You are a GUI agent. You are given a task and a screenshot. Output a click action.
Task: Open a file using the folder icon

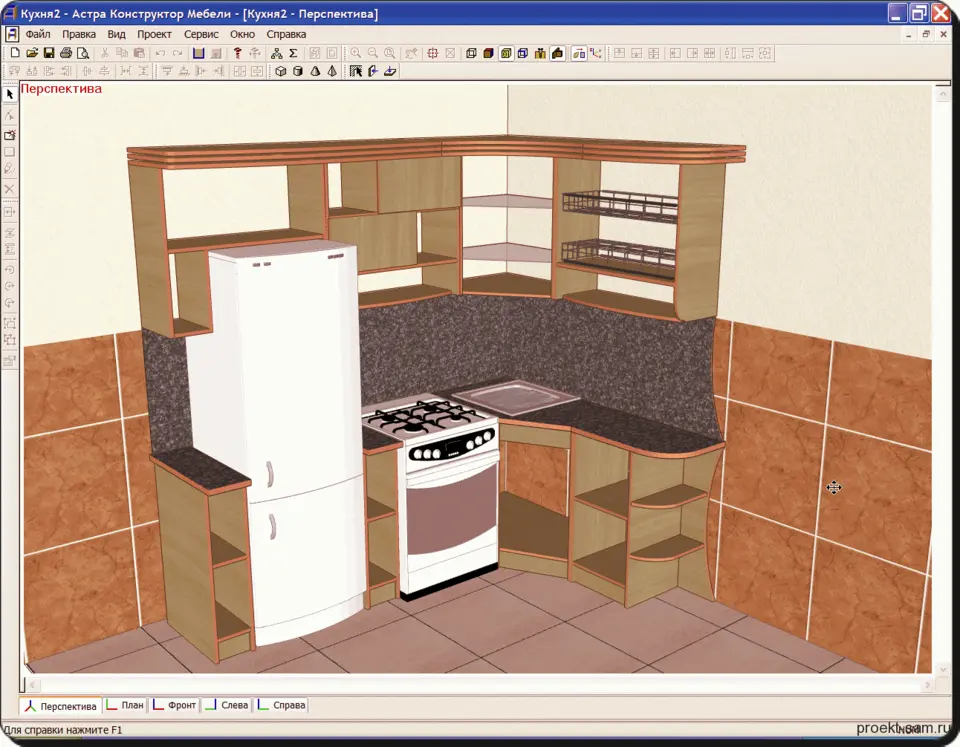click(32, 53)
